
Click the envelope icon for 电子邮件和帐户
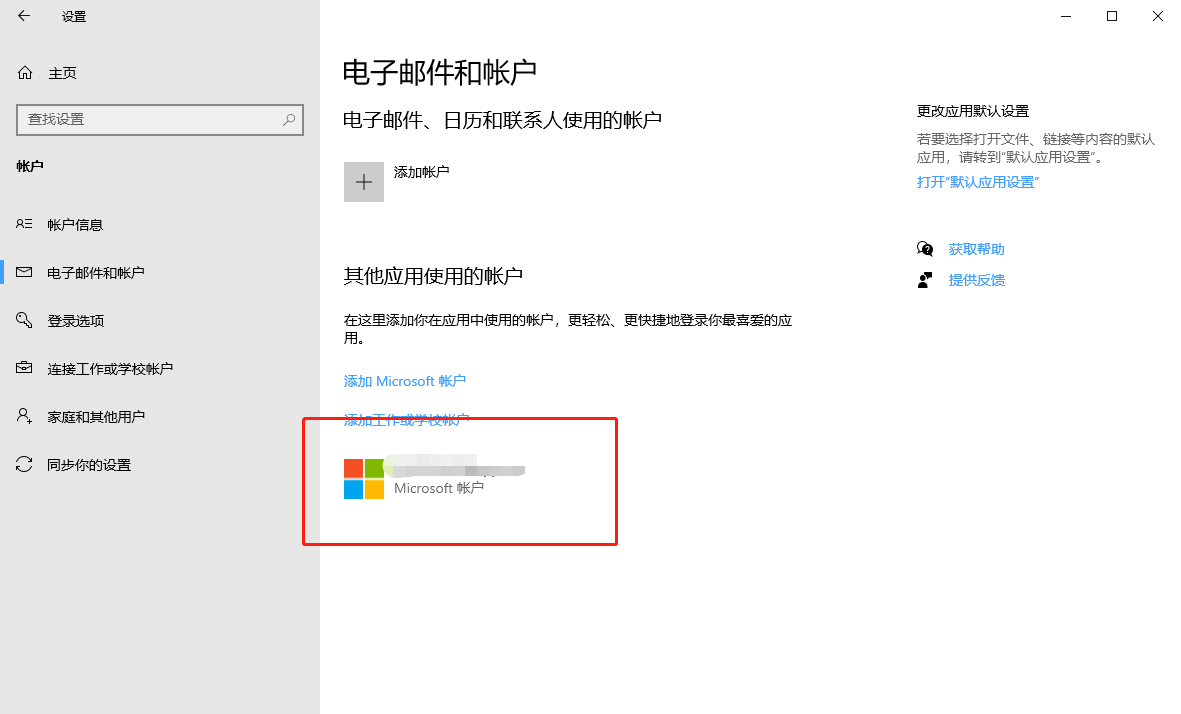click(21, 272)
